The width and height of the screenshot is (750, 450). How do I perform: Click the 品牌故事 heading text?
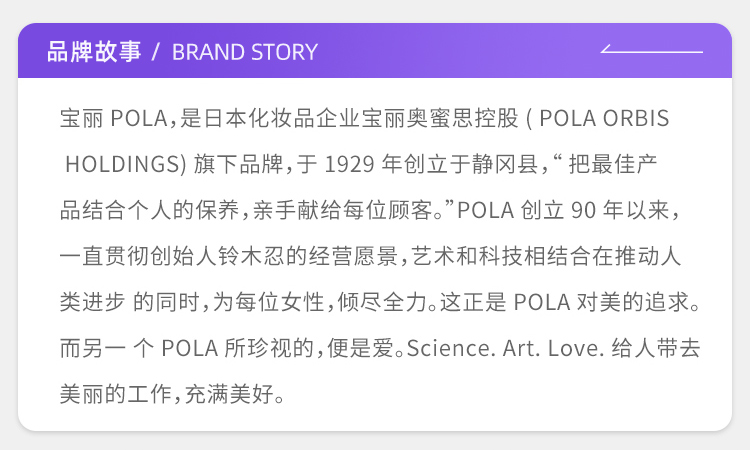[94, 52]
